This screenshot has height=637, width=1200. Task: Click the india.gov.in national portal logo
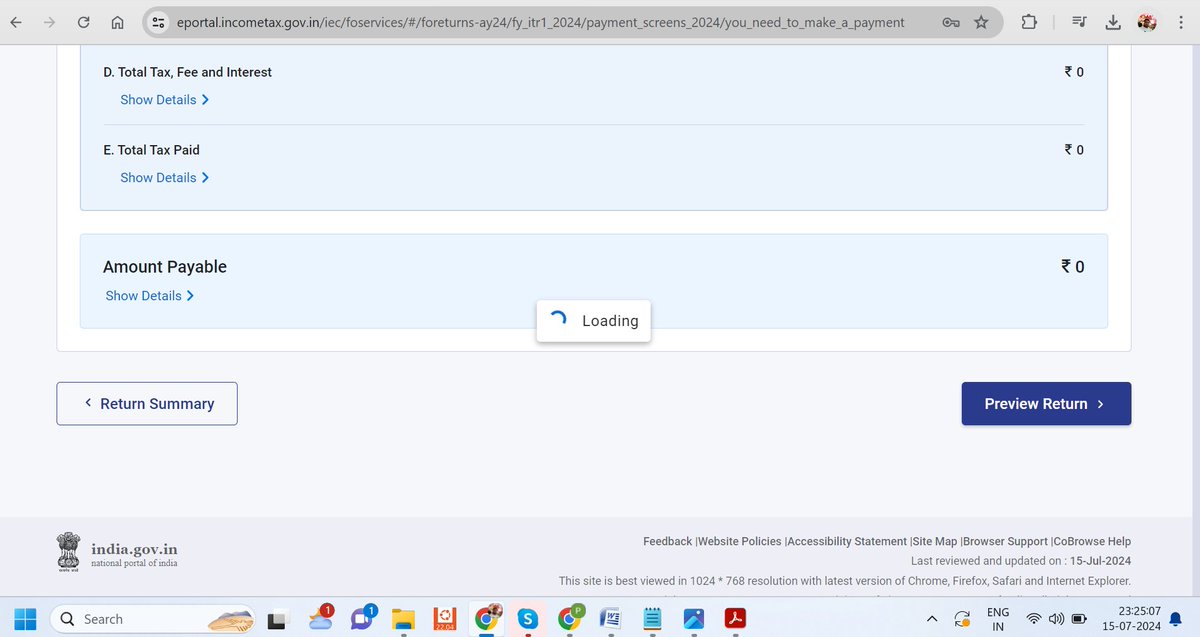[x=118, y=551]
